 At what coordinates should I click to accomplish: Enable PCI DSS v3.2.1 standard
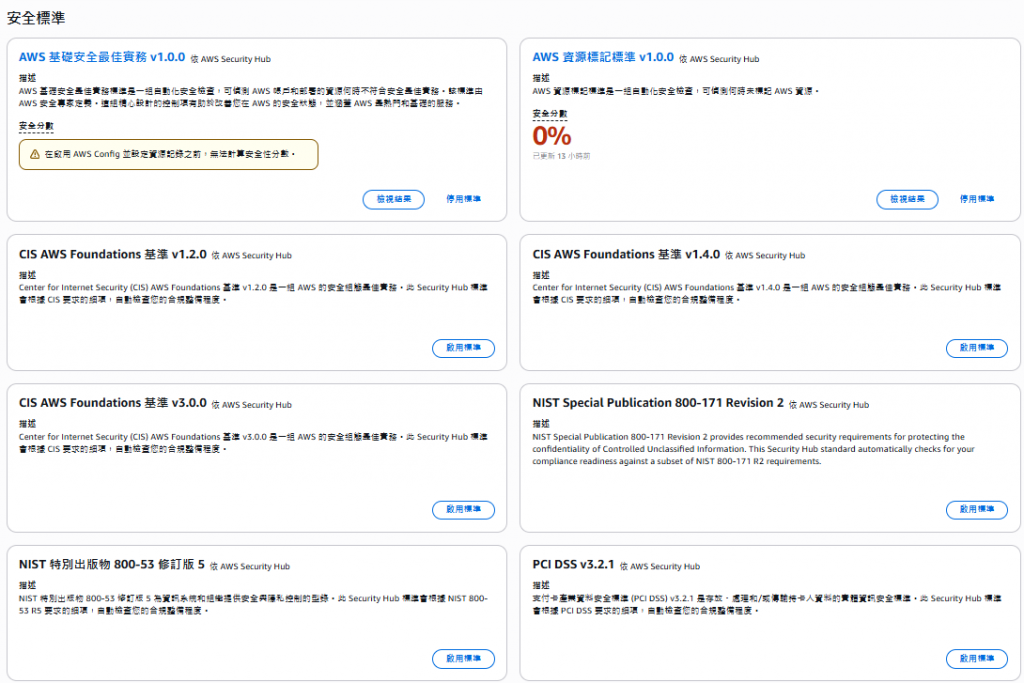click(x=977, y=659)
